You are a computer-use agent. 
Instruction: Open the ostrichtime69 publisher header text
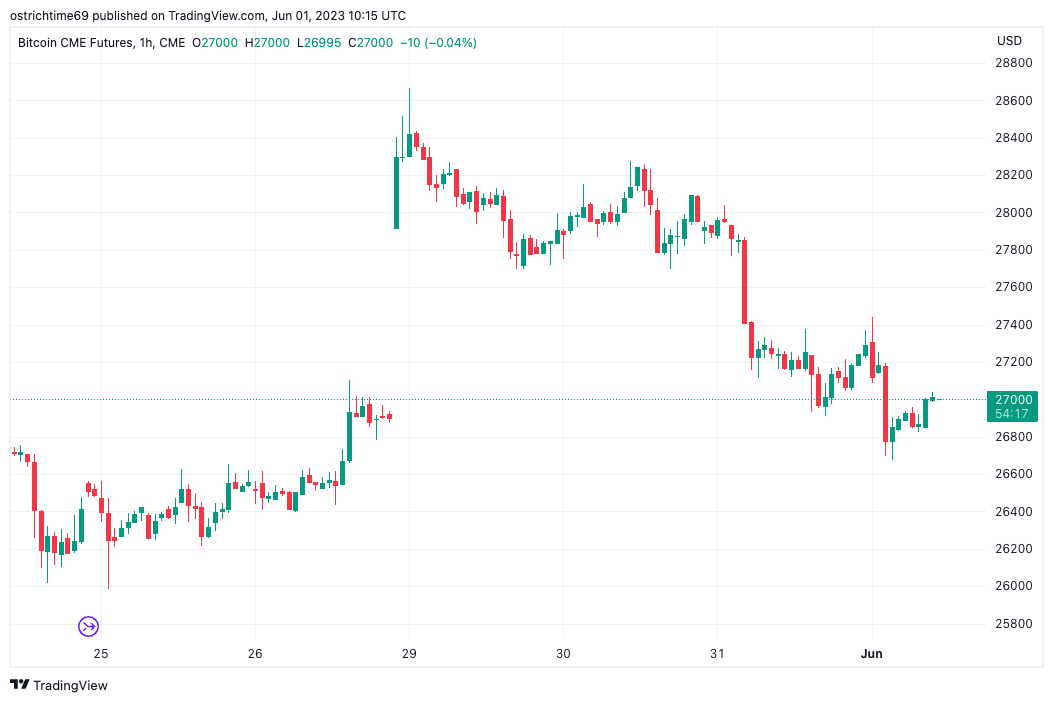point(211,16)
